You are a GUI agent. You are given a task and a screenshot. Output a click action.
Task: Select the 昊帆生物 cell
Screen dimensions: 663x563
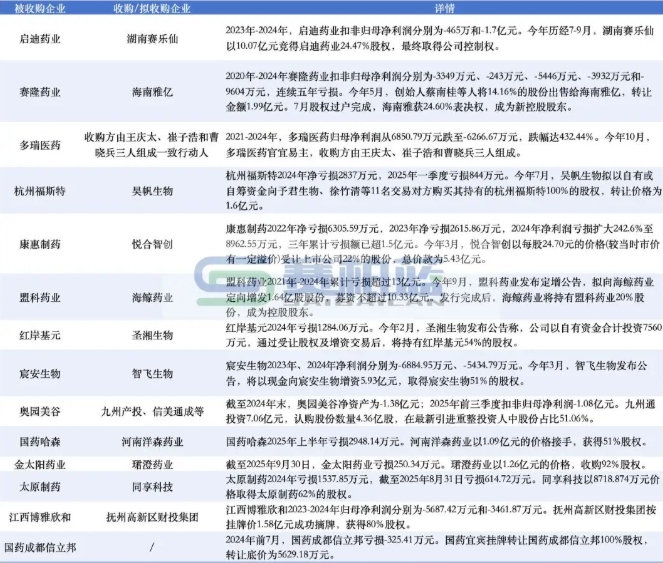click(152, 191)
